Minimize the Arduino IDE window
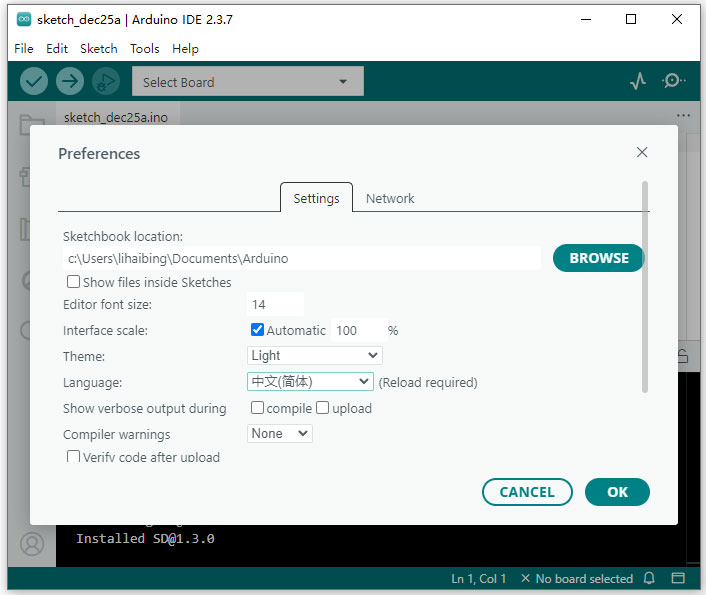 (586, 19)
